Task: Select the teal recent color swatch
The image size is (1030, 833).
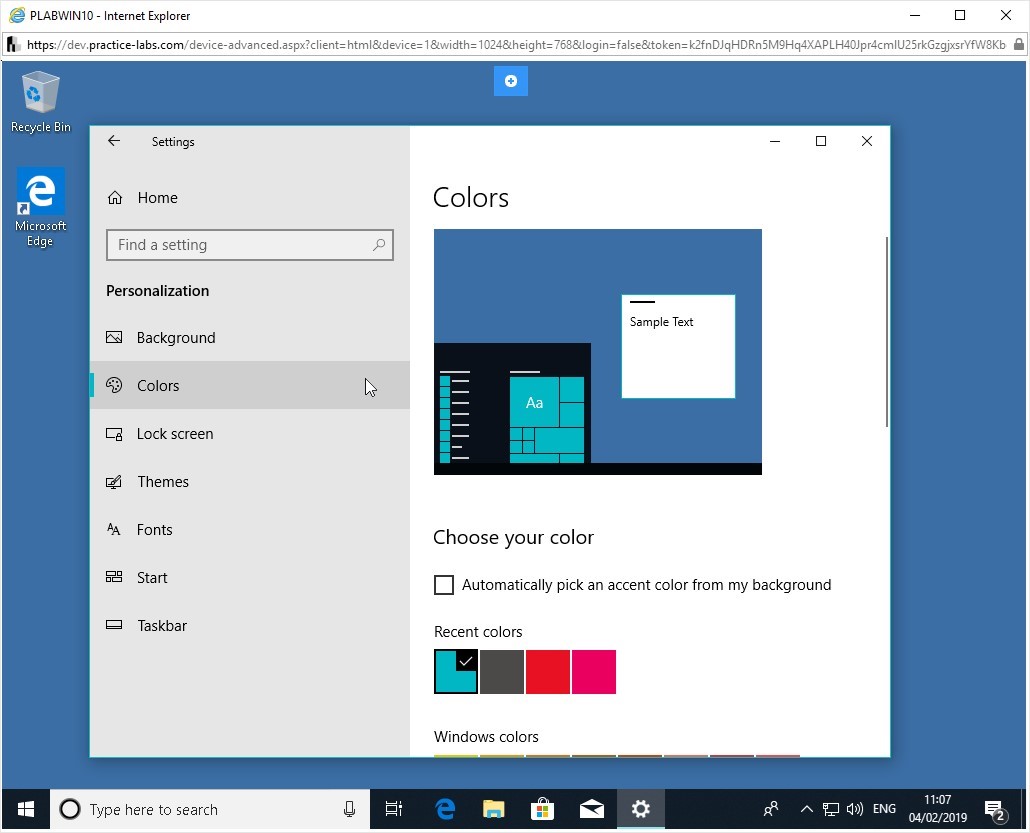Action: [x=456, y=671]
